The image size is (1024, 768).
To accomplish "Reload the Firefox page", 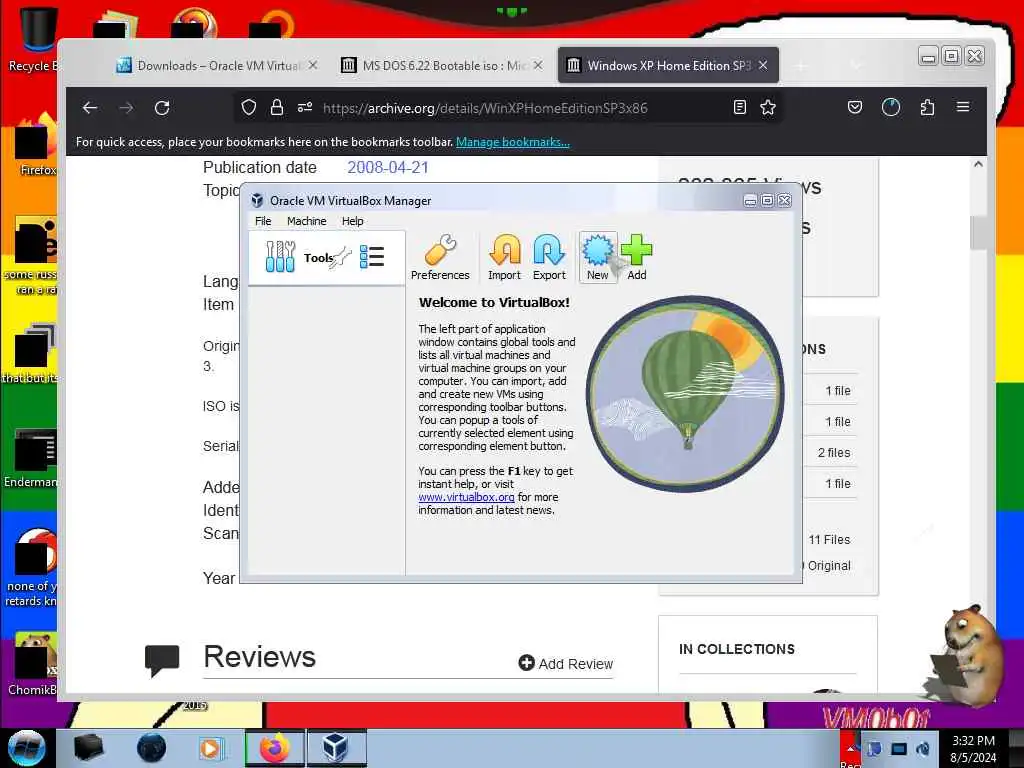I will (x=162, y=108).
